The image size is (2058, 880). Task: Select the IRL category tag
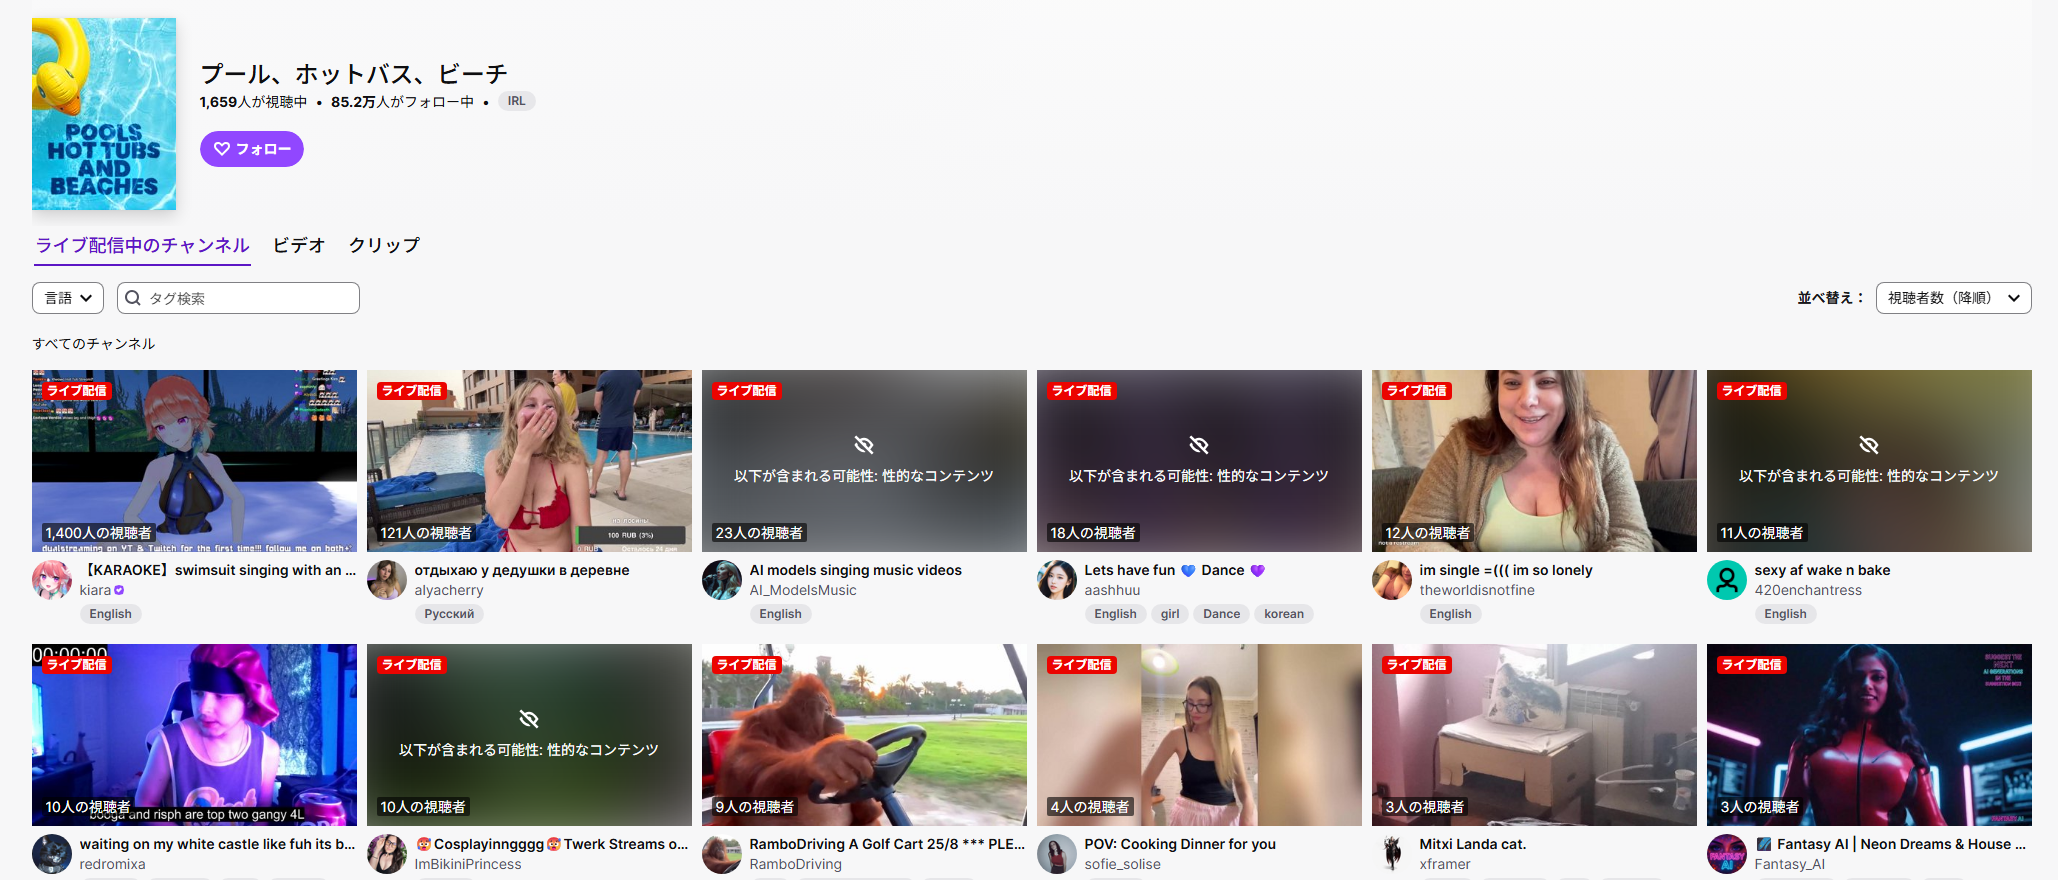click(516, 101)
